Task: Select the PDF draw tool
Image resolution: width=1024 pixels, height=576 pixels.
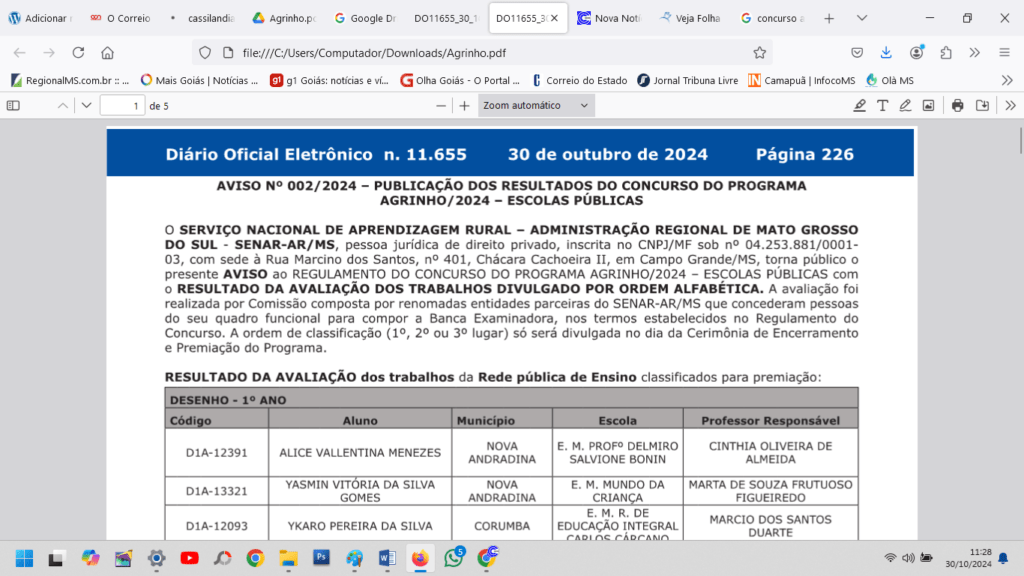Action: 905,105
